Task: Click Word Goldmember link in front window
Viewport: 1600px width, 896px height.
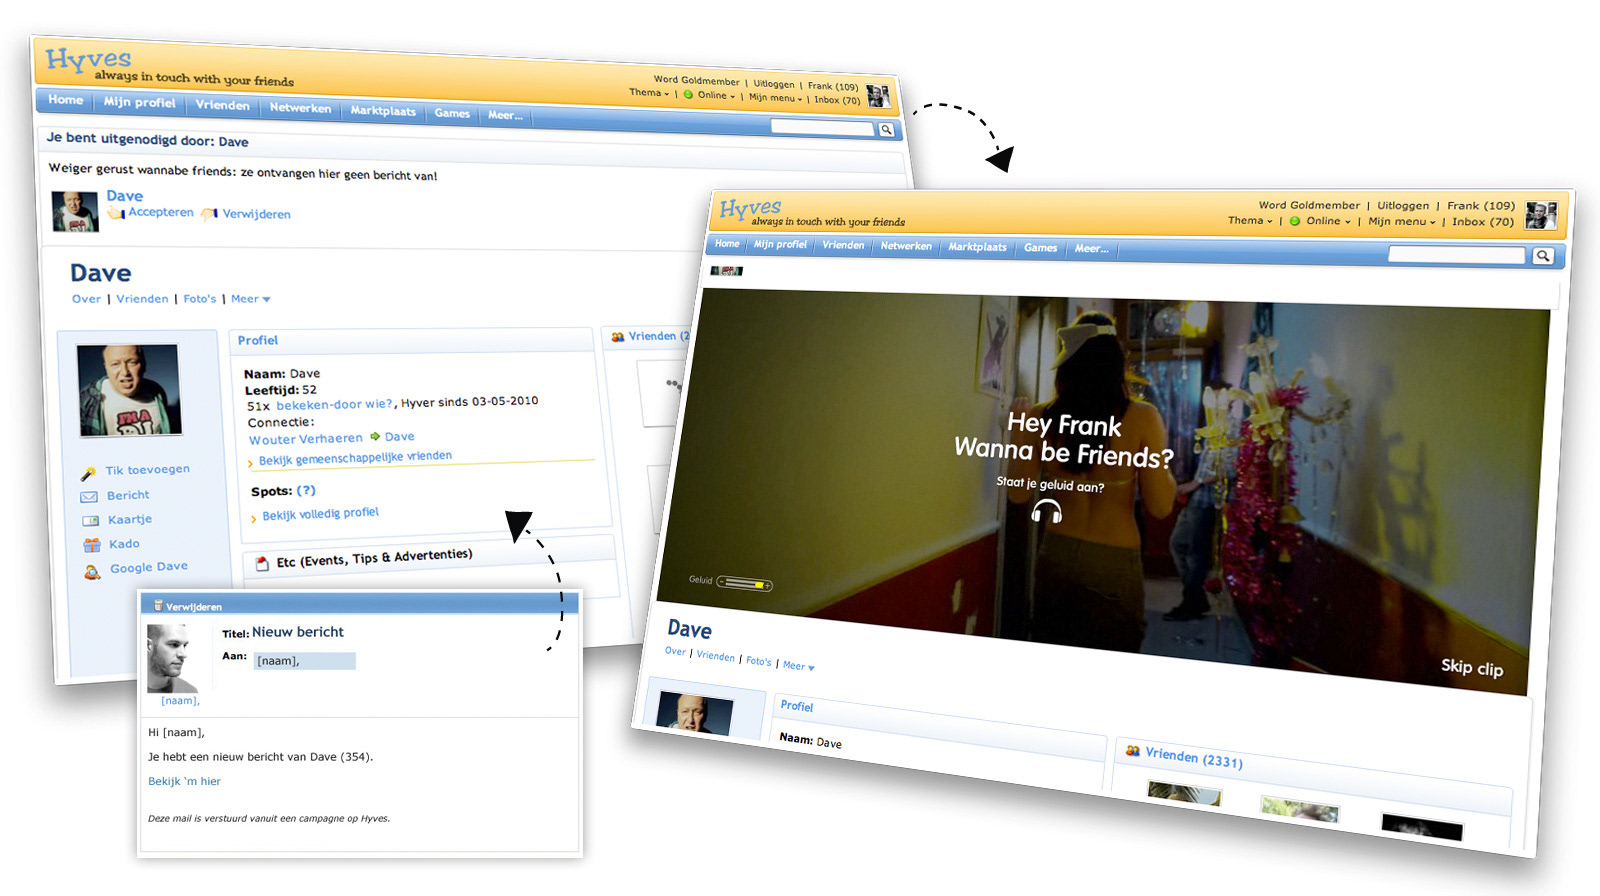Action: [1309, 205]
